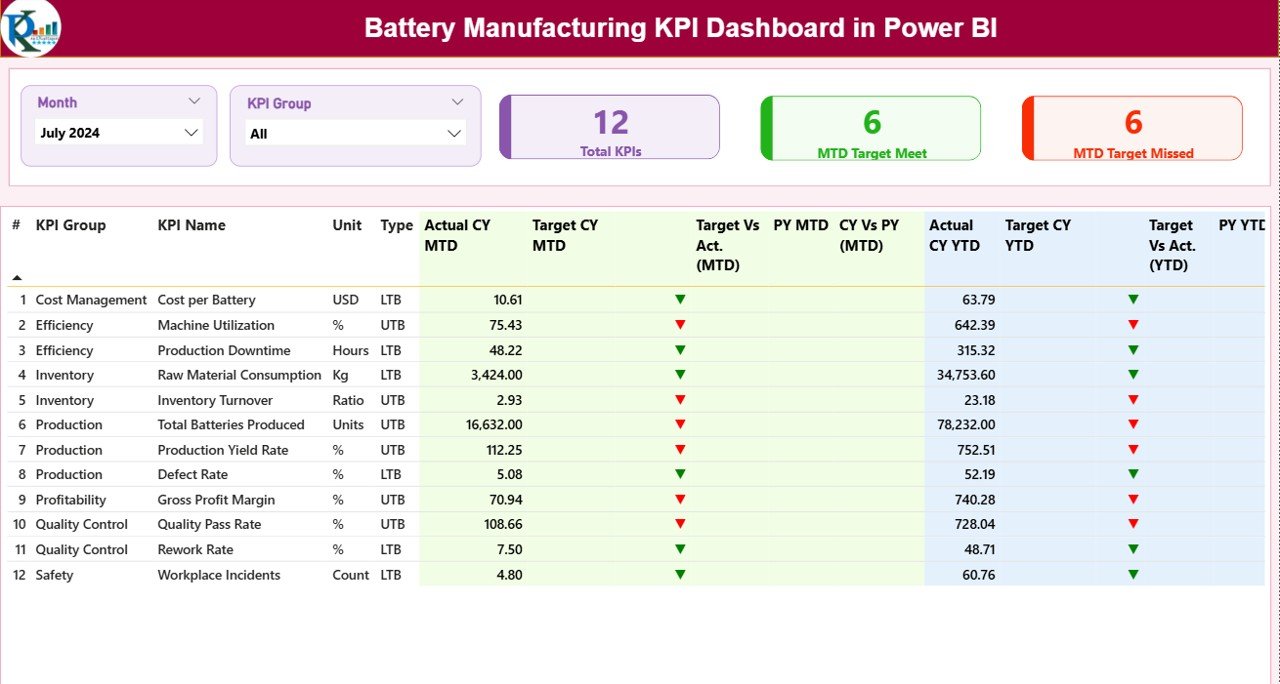The width and height of the screenshot is (1280, 684).
Task: Click the red down-triangle for Machine Utilization MTD
Action: click(x=681, y=324)
